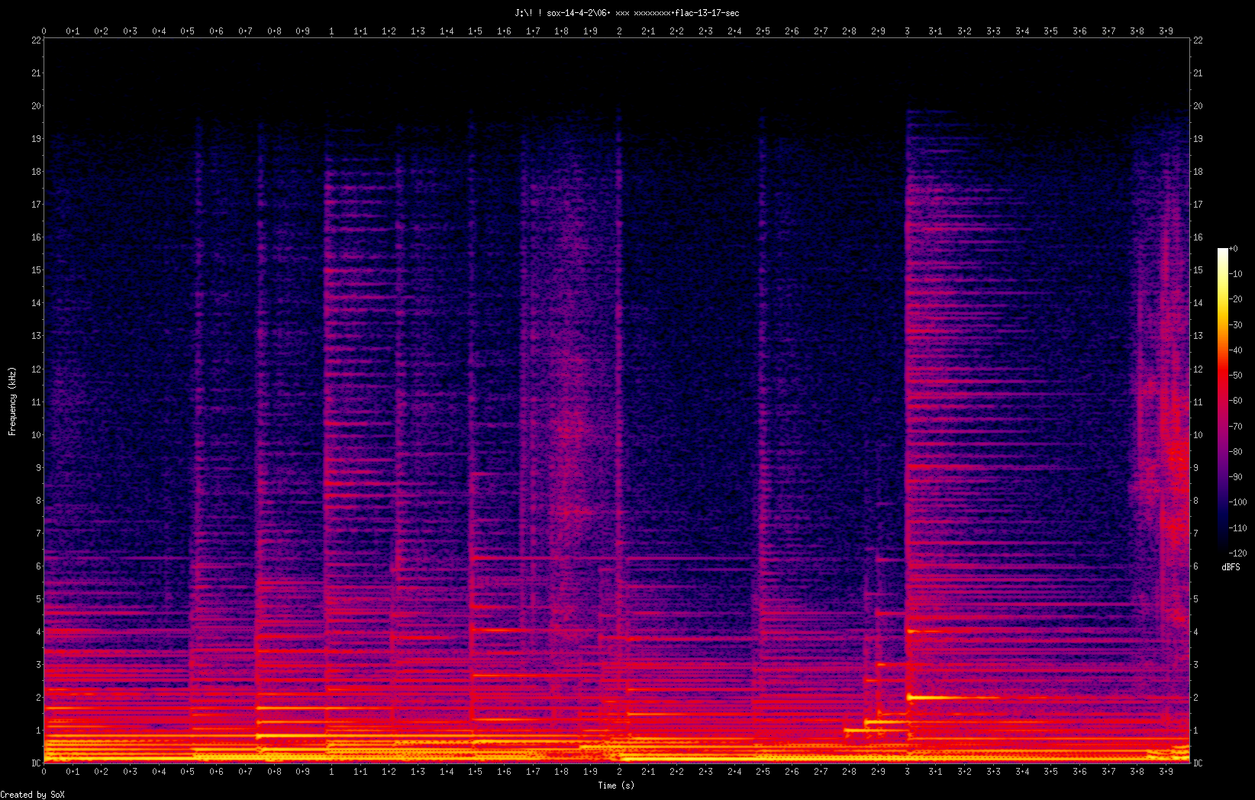The height and width of the screenshot is (800, 1255).
Task: Click '2' on the bottom time axis
Action: point(620,773)
